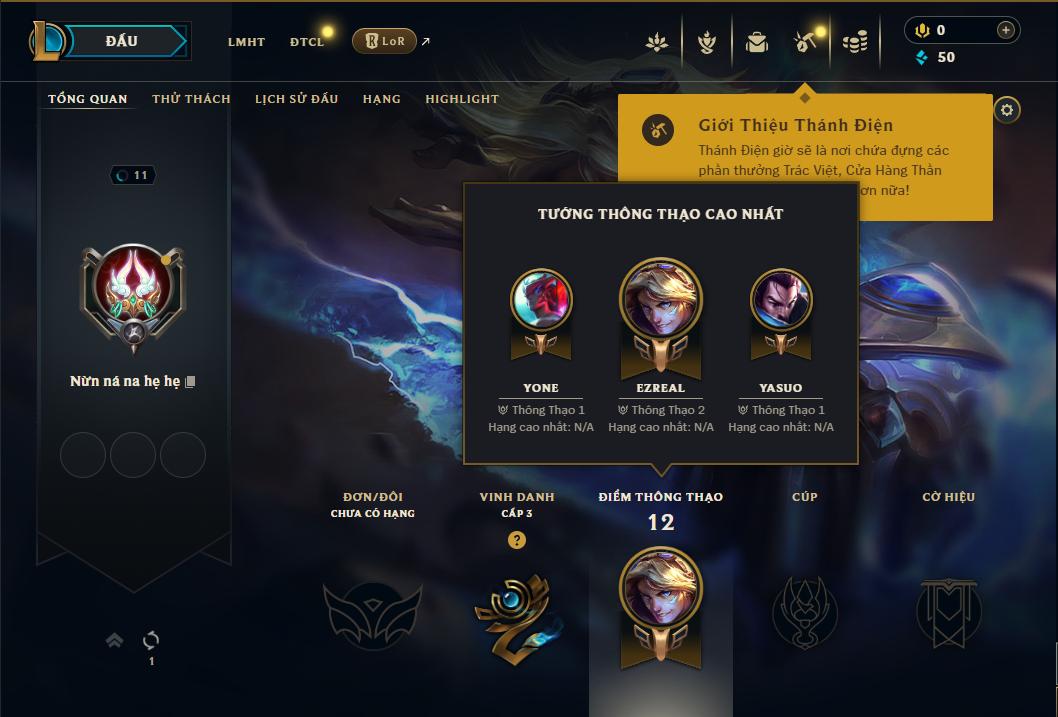This screenshot has width=1058, height=717.
Task: Click the Yone mastery portrait
Action: click(541, 301)
